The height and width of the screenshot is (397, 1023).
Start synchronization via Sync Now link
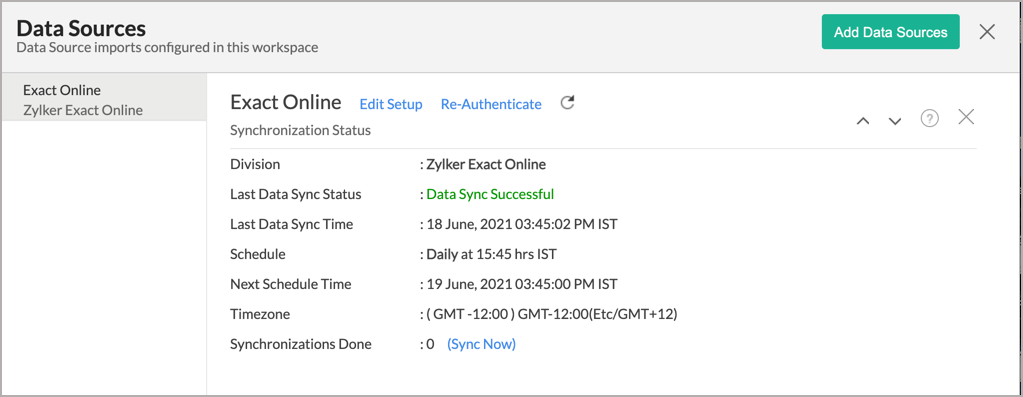tap(481, 344)
